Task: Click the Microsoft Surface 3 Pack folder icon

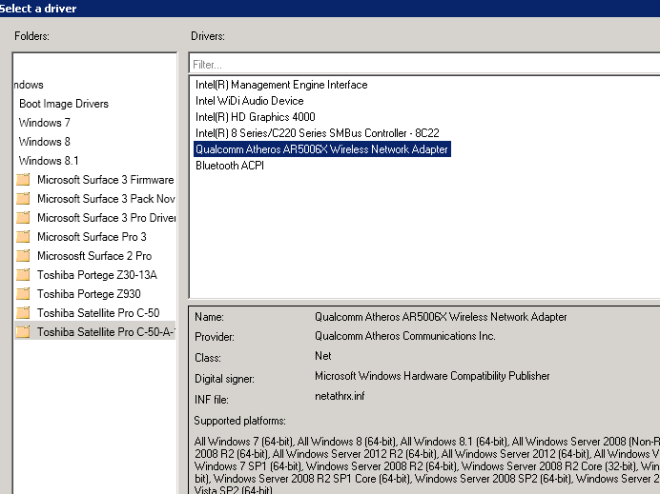Action: tap(22, 199)
